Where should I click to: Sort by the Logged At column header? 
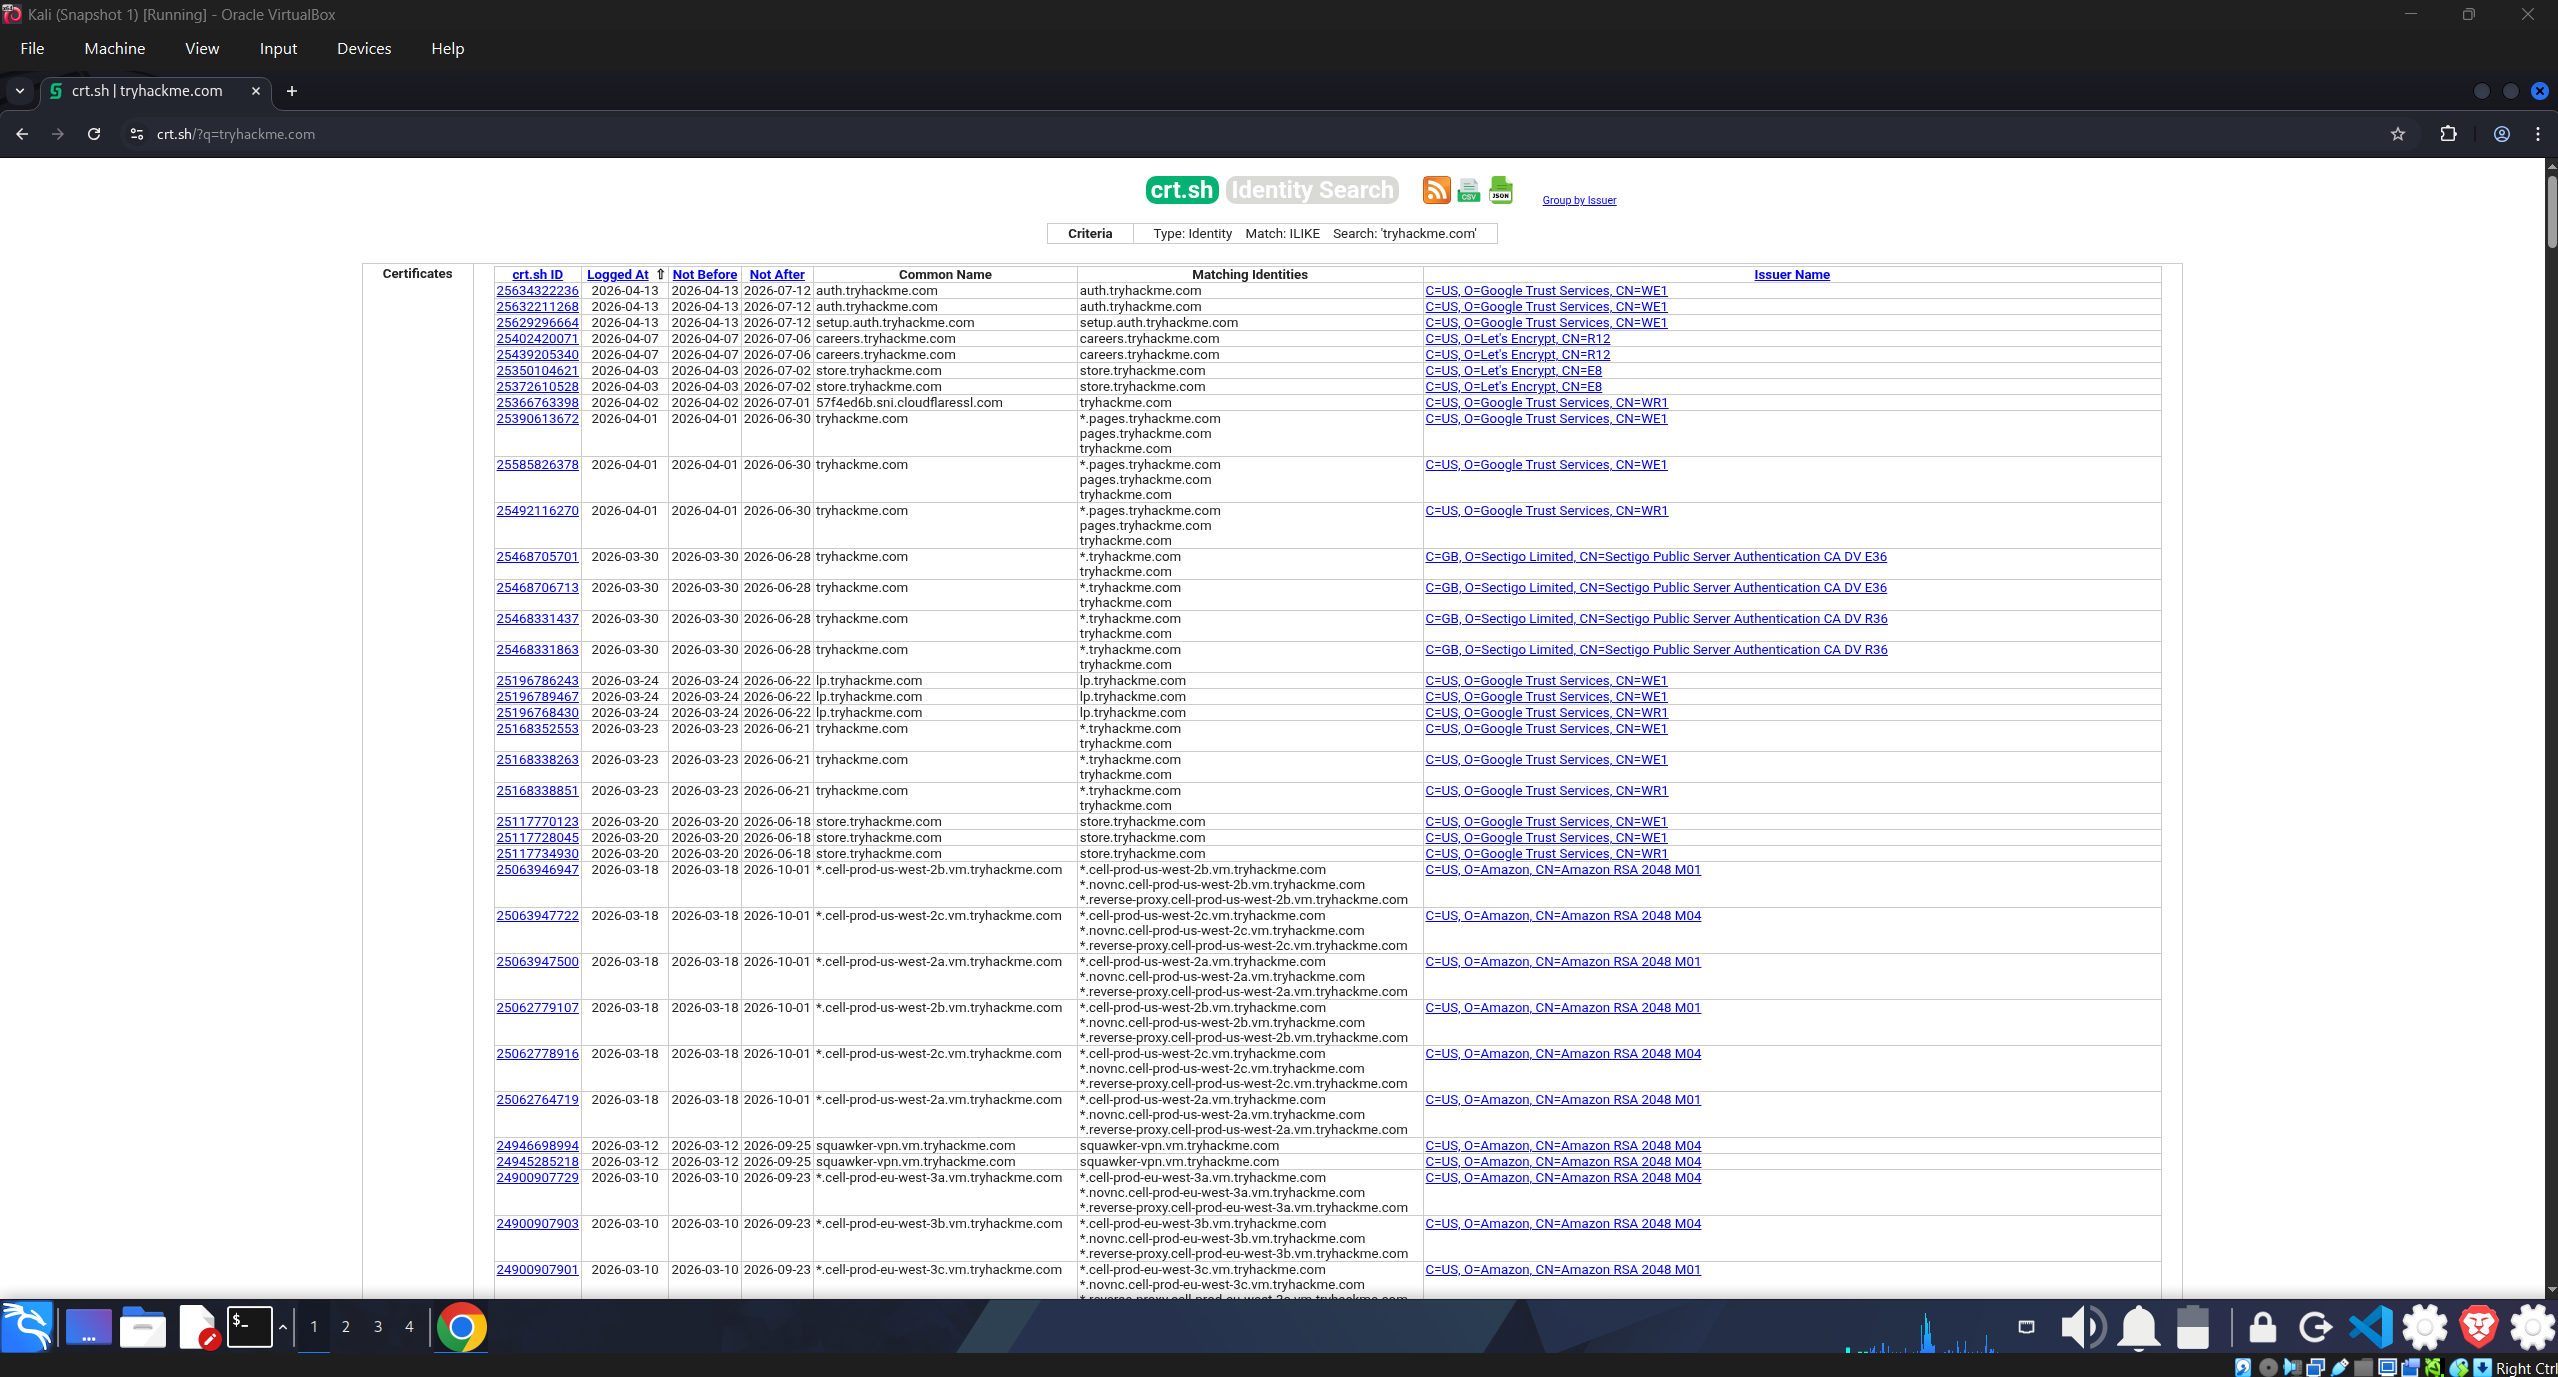[618, 275]
